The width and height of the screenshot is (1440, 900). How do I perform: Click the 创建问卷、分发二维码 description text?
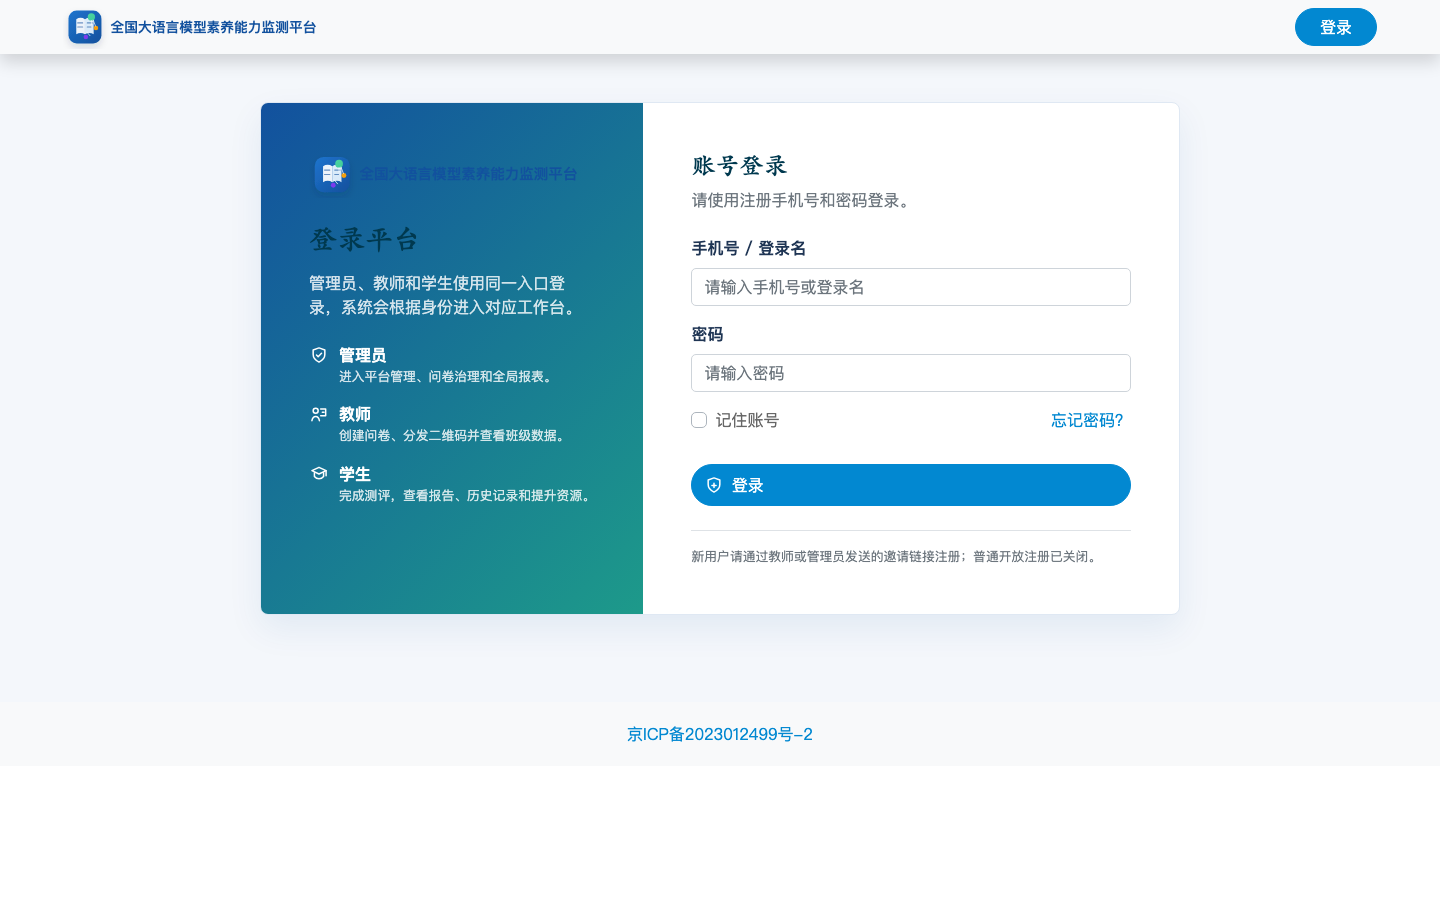point(455,436)
